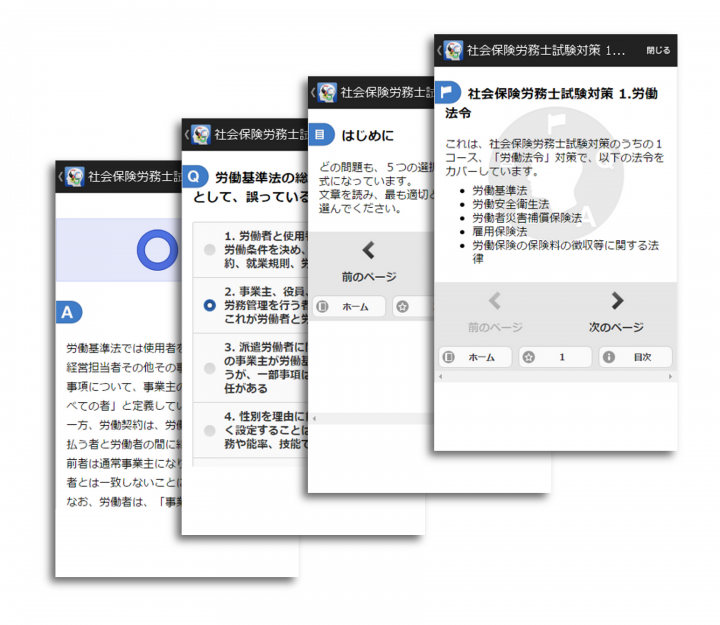Click app logo icon in question window header
Screen dimensions: 720x625
click(201, 135)
